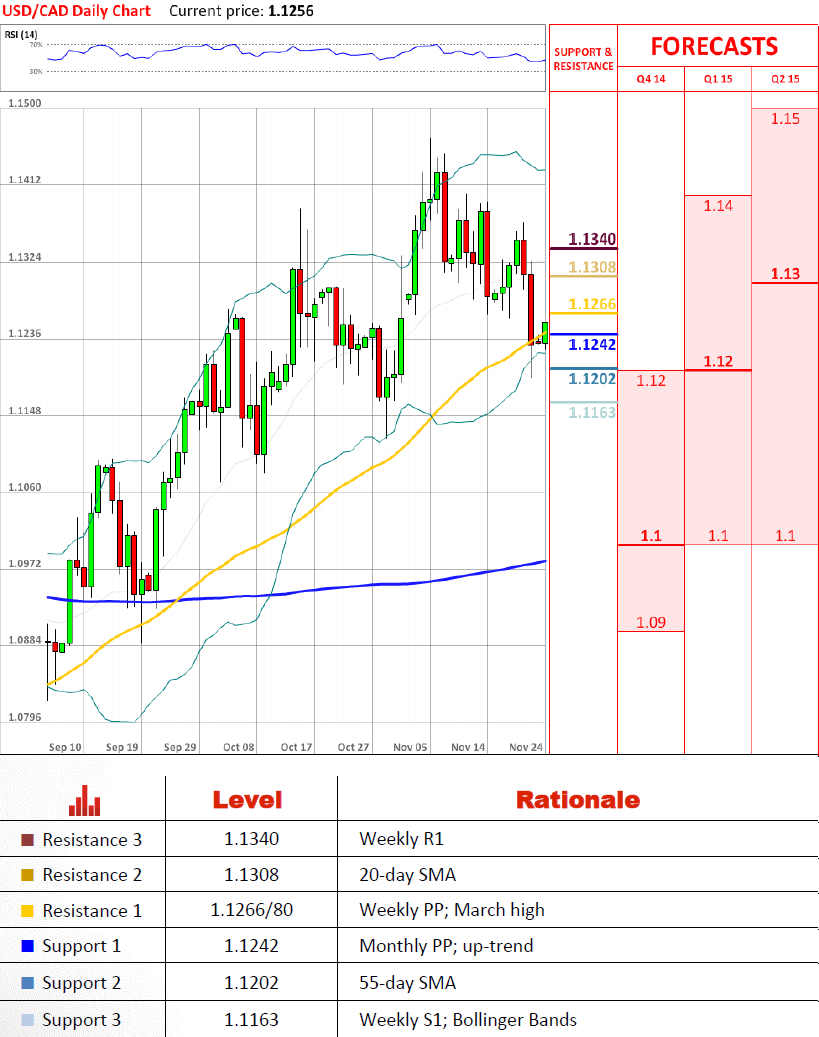Viewport: 819px width, 1037px height.
Task: Click the Support 2 steel-blue color swatch
Action: click(x=27, y=983)
